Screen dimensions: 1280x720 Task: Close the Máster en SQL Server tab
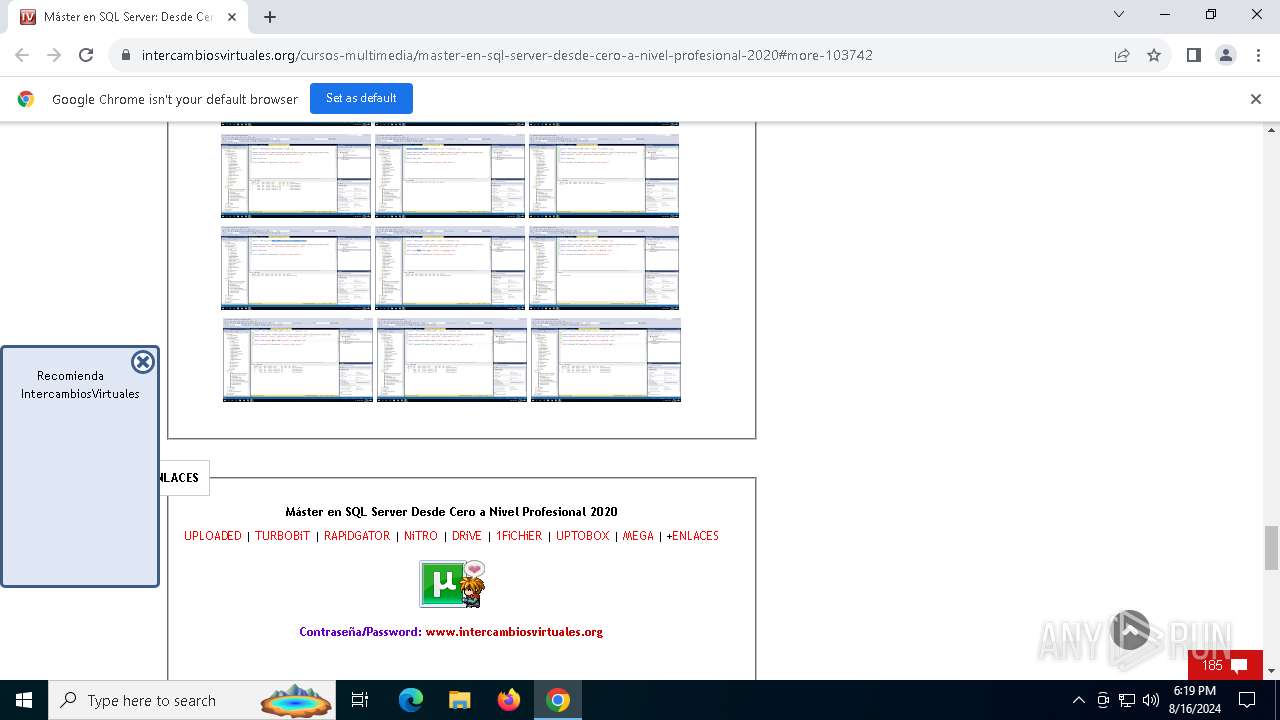point(232,17)
